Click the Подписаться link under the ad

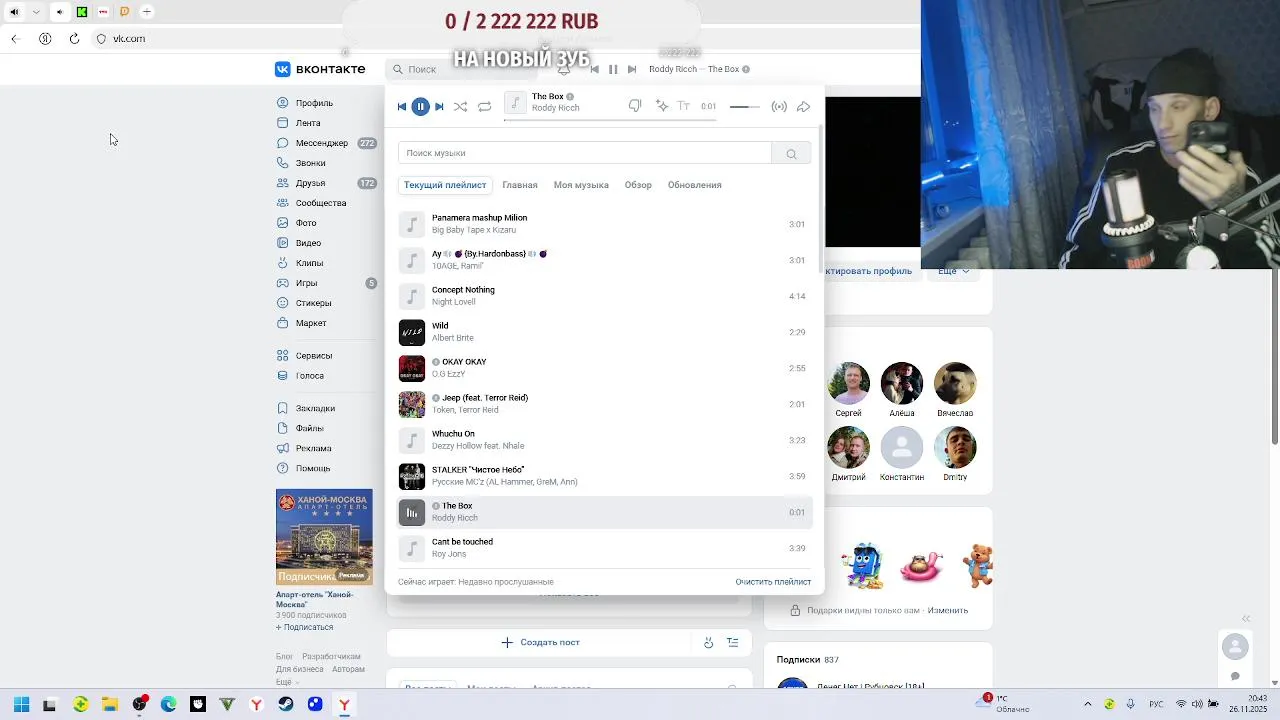pyautogui.click(x=305, y=627)
